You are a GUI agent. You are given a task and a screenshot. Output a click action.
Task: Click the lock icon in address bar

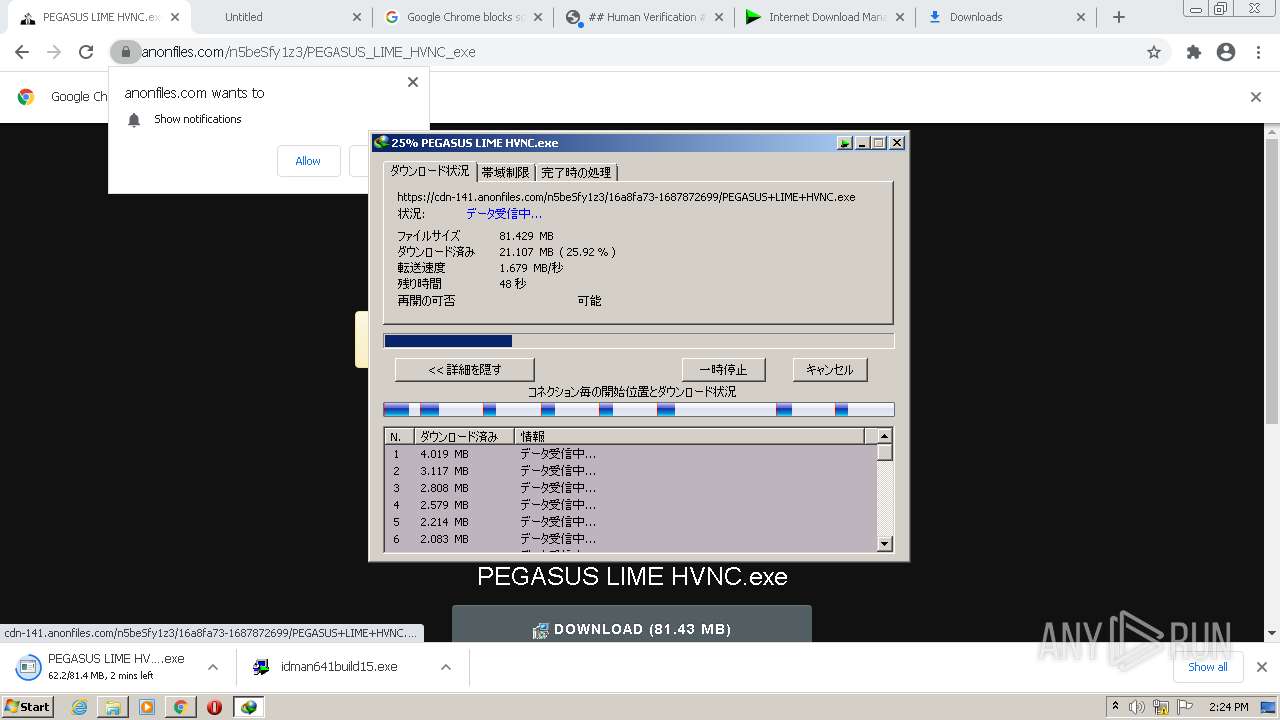125,52
